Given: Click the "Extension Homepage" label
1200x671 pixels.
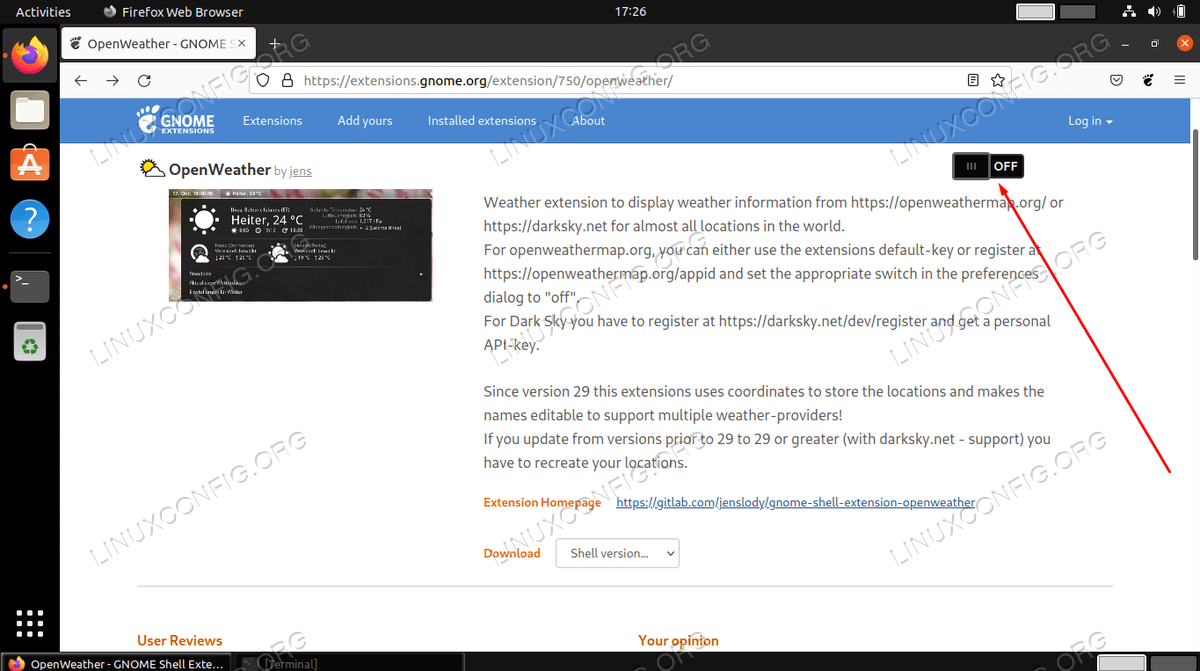Looking at the screenshot, I should pyautogui.click(x=542, y=502).
